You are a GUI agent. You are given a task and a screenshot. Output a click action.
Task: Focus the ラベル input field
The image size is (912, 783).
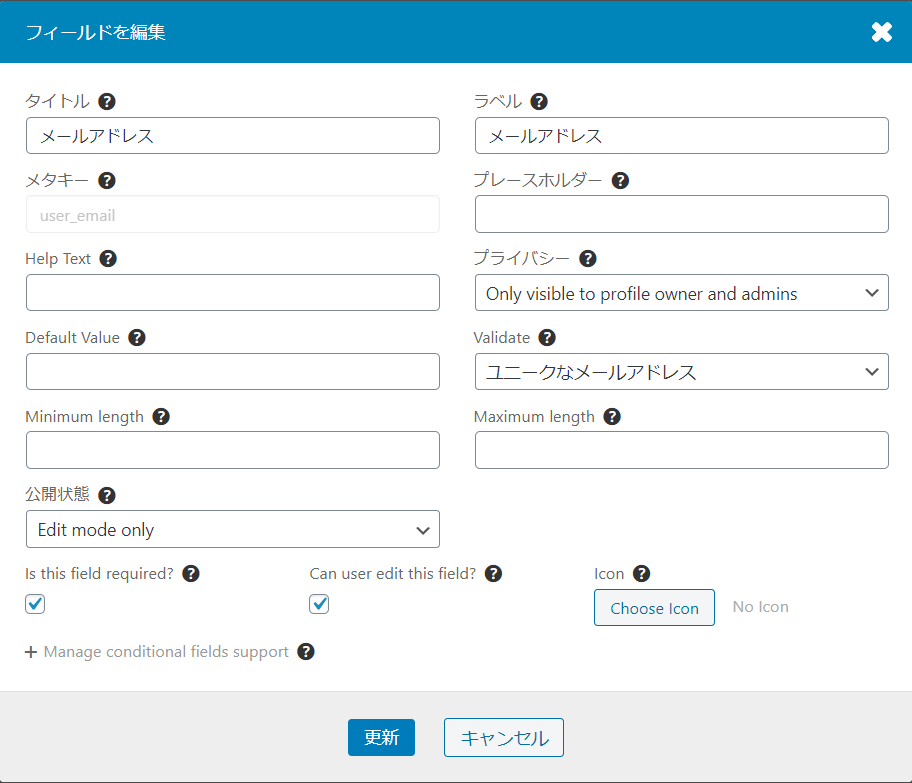pos(682,136)
